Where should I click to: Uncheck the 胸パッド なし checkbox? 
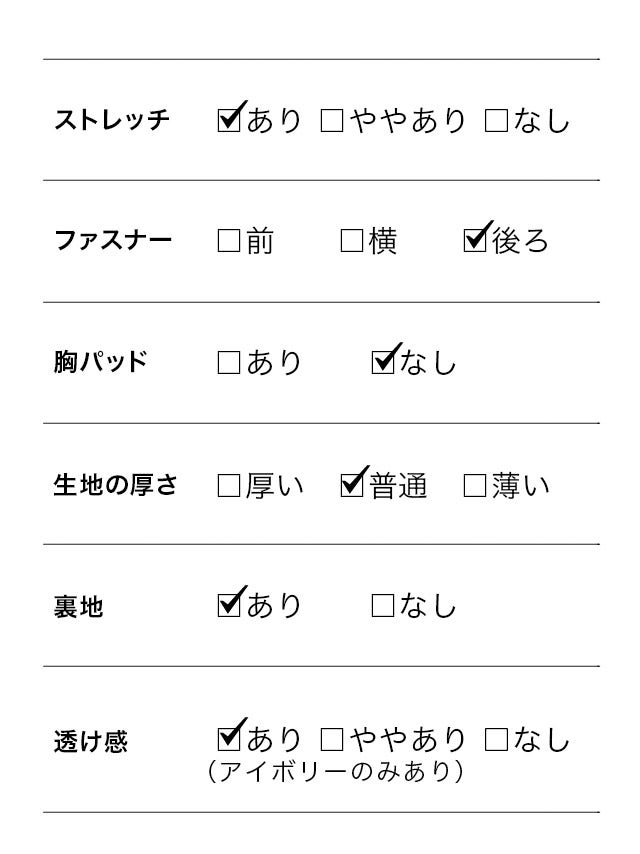382,363
